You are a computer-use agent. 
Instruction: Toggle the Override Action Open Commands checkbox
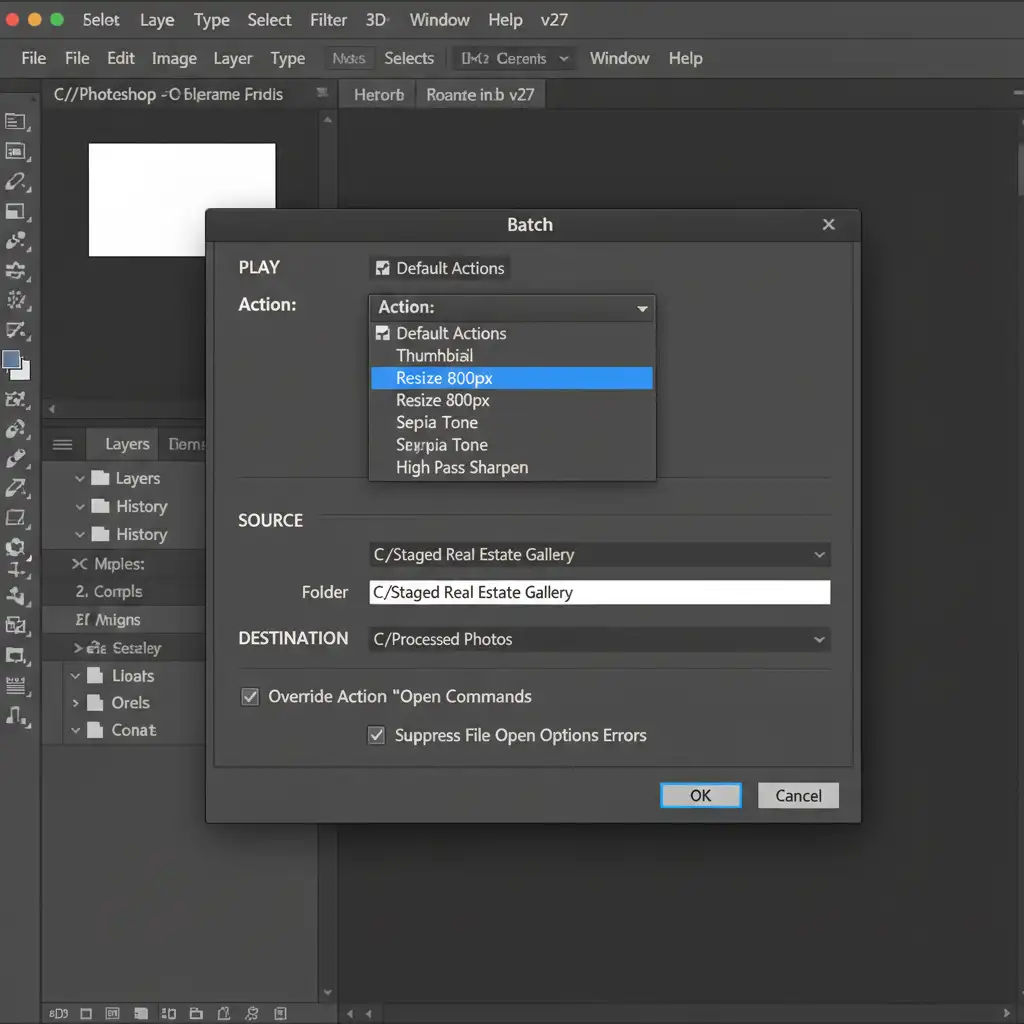click(x=250, y=697)
